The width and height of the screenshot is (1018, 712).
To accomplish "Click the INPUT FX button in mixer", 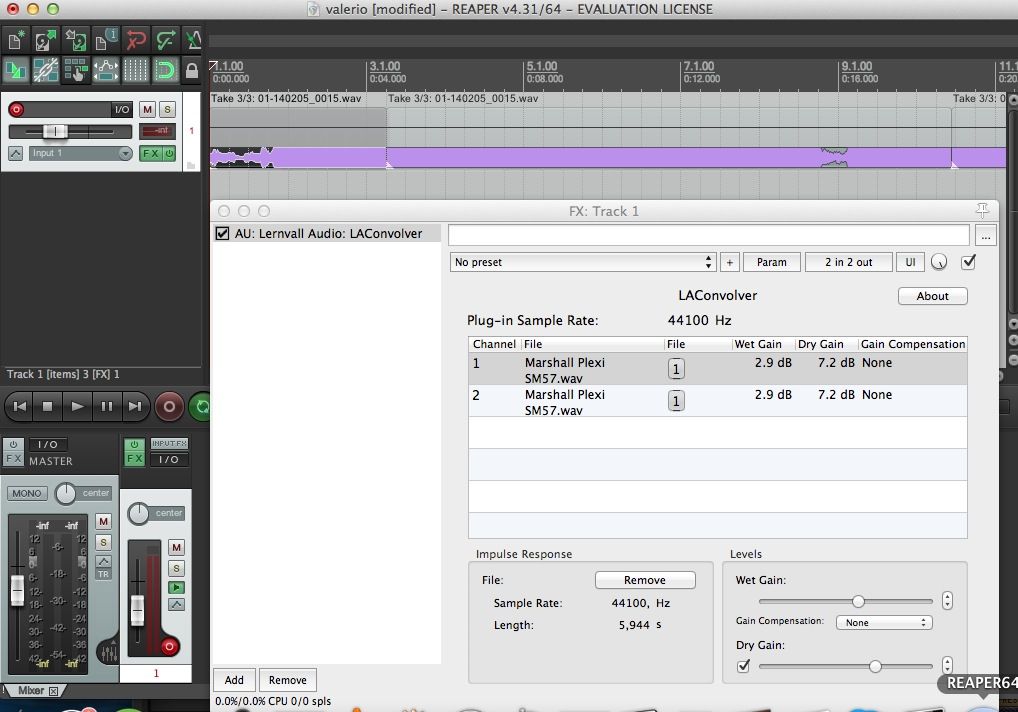I will tap(169, 443).
